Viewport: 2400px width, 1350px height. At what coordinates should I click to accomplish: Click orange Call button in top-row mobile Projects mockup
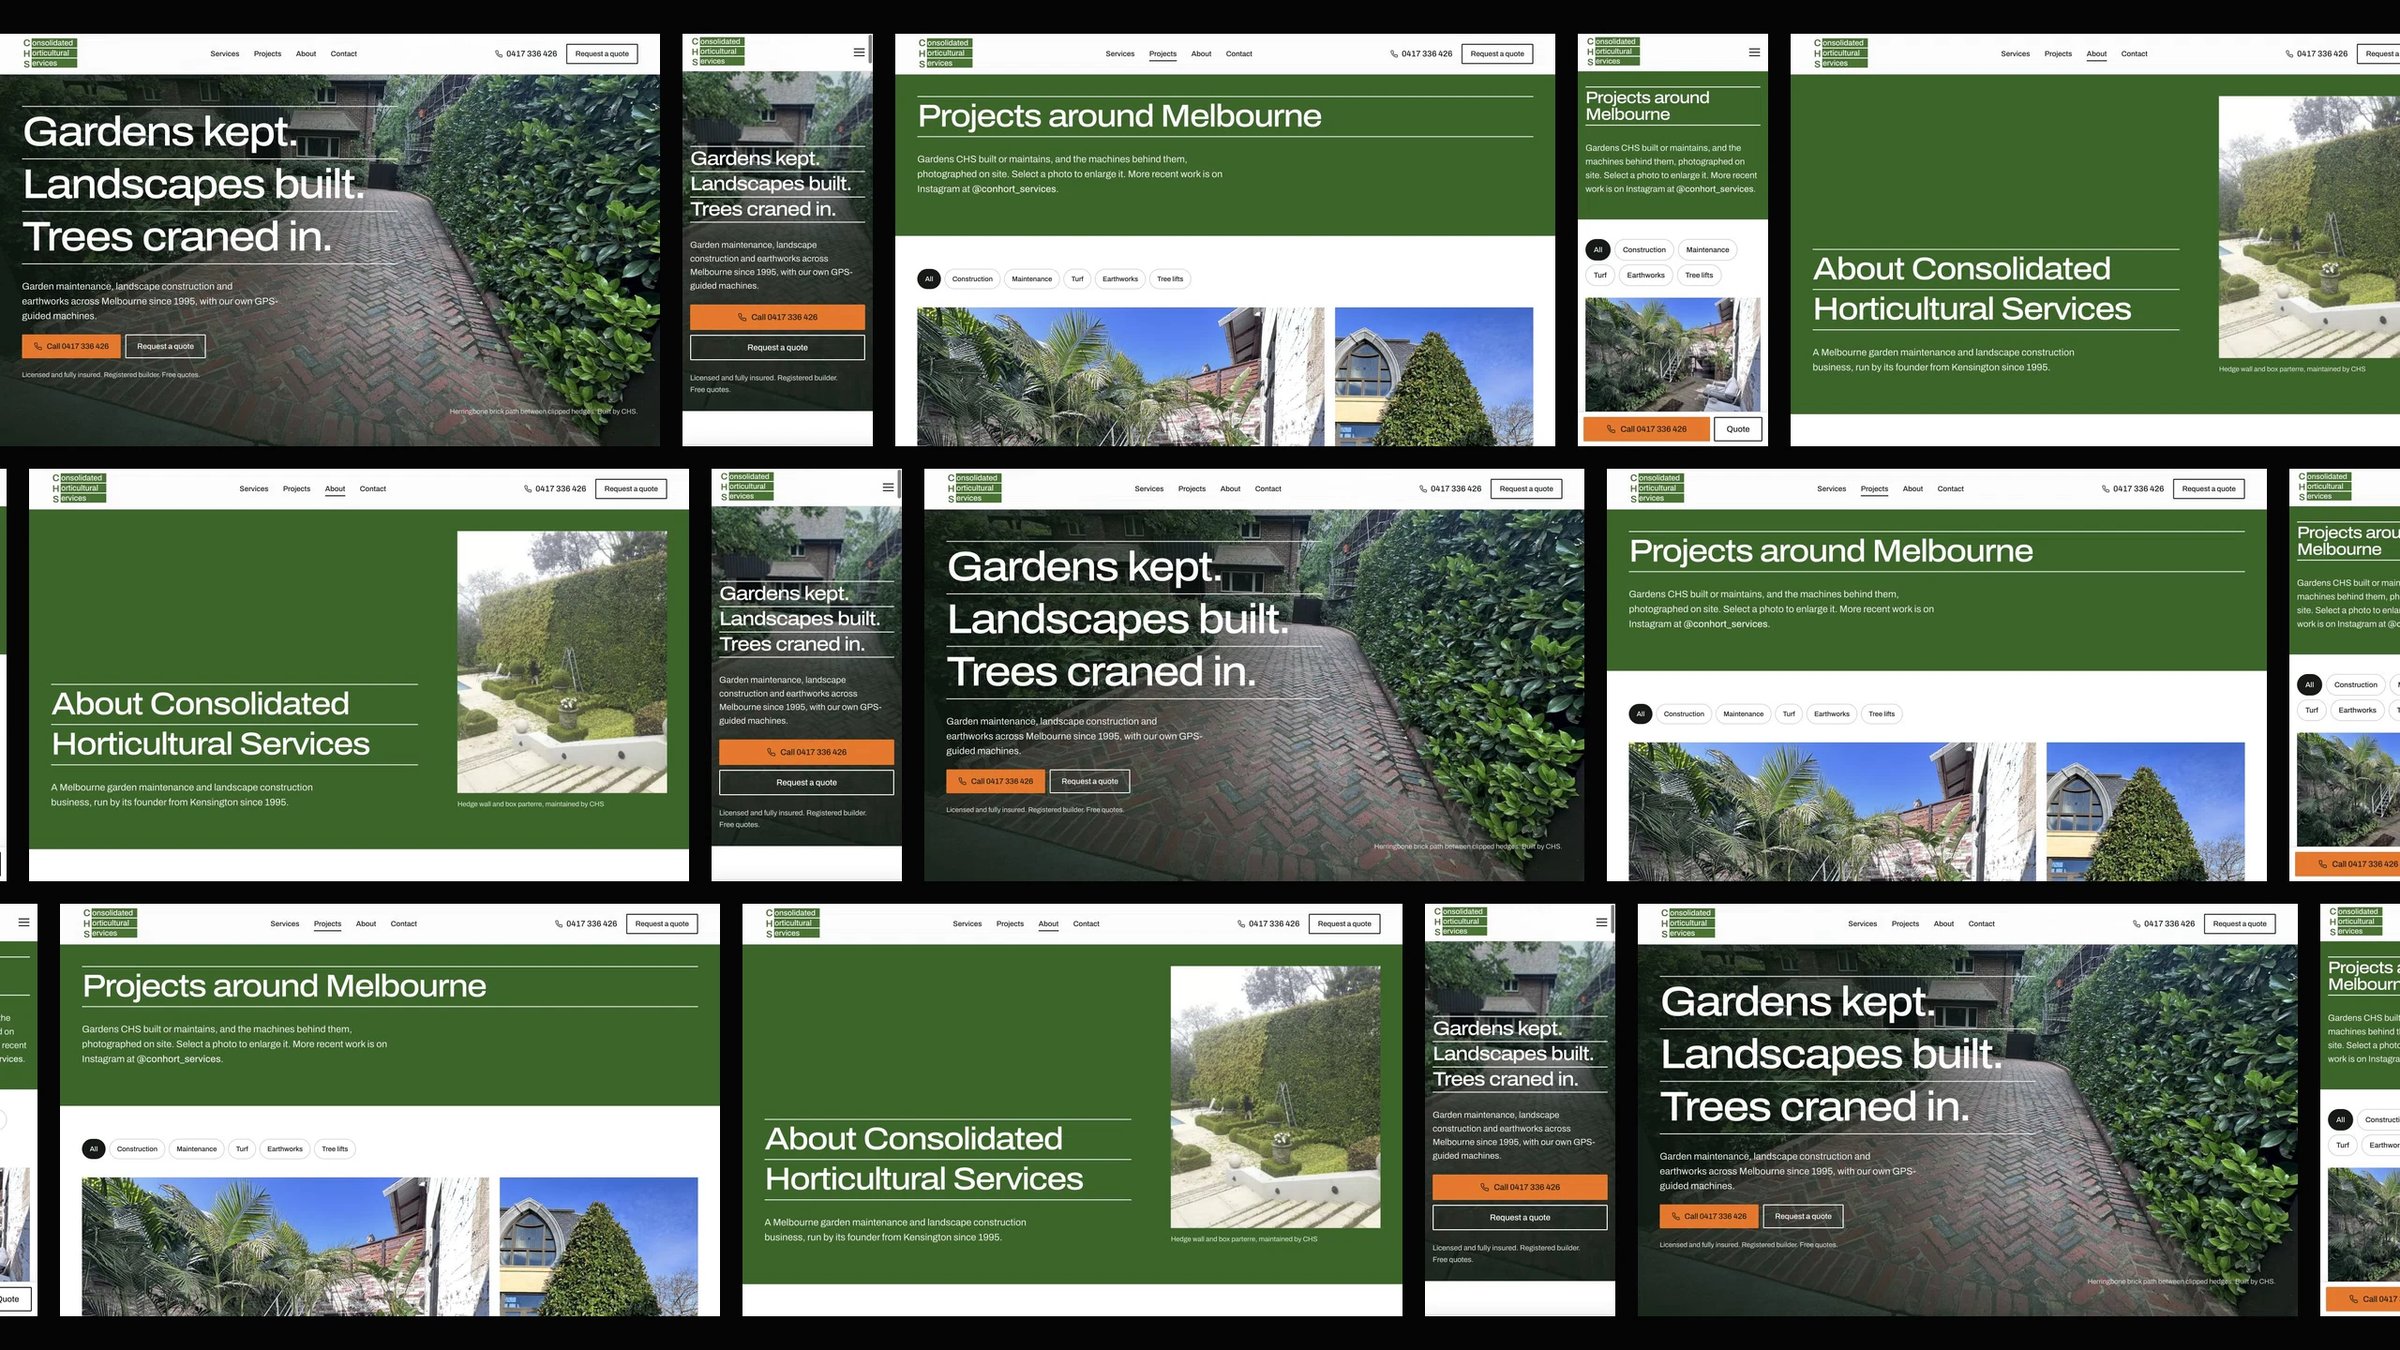(x=1646, y=429)
